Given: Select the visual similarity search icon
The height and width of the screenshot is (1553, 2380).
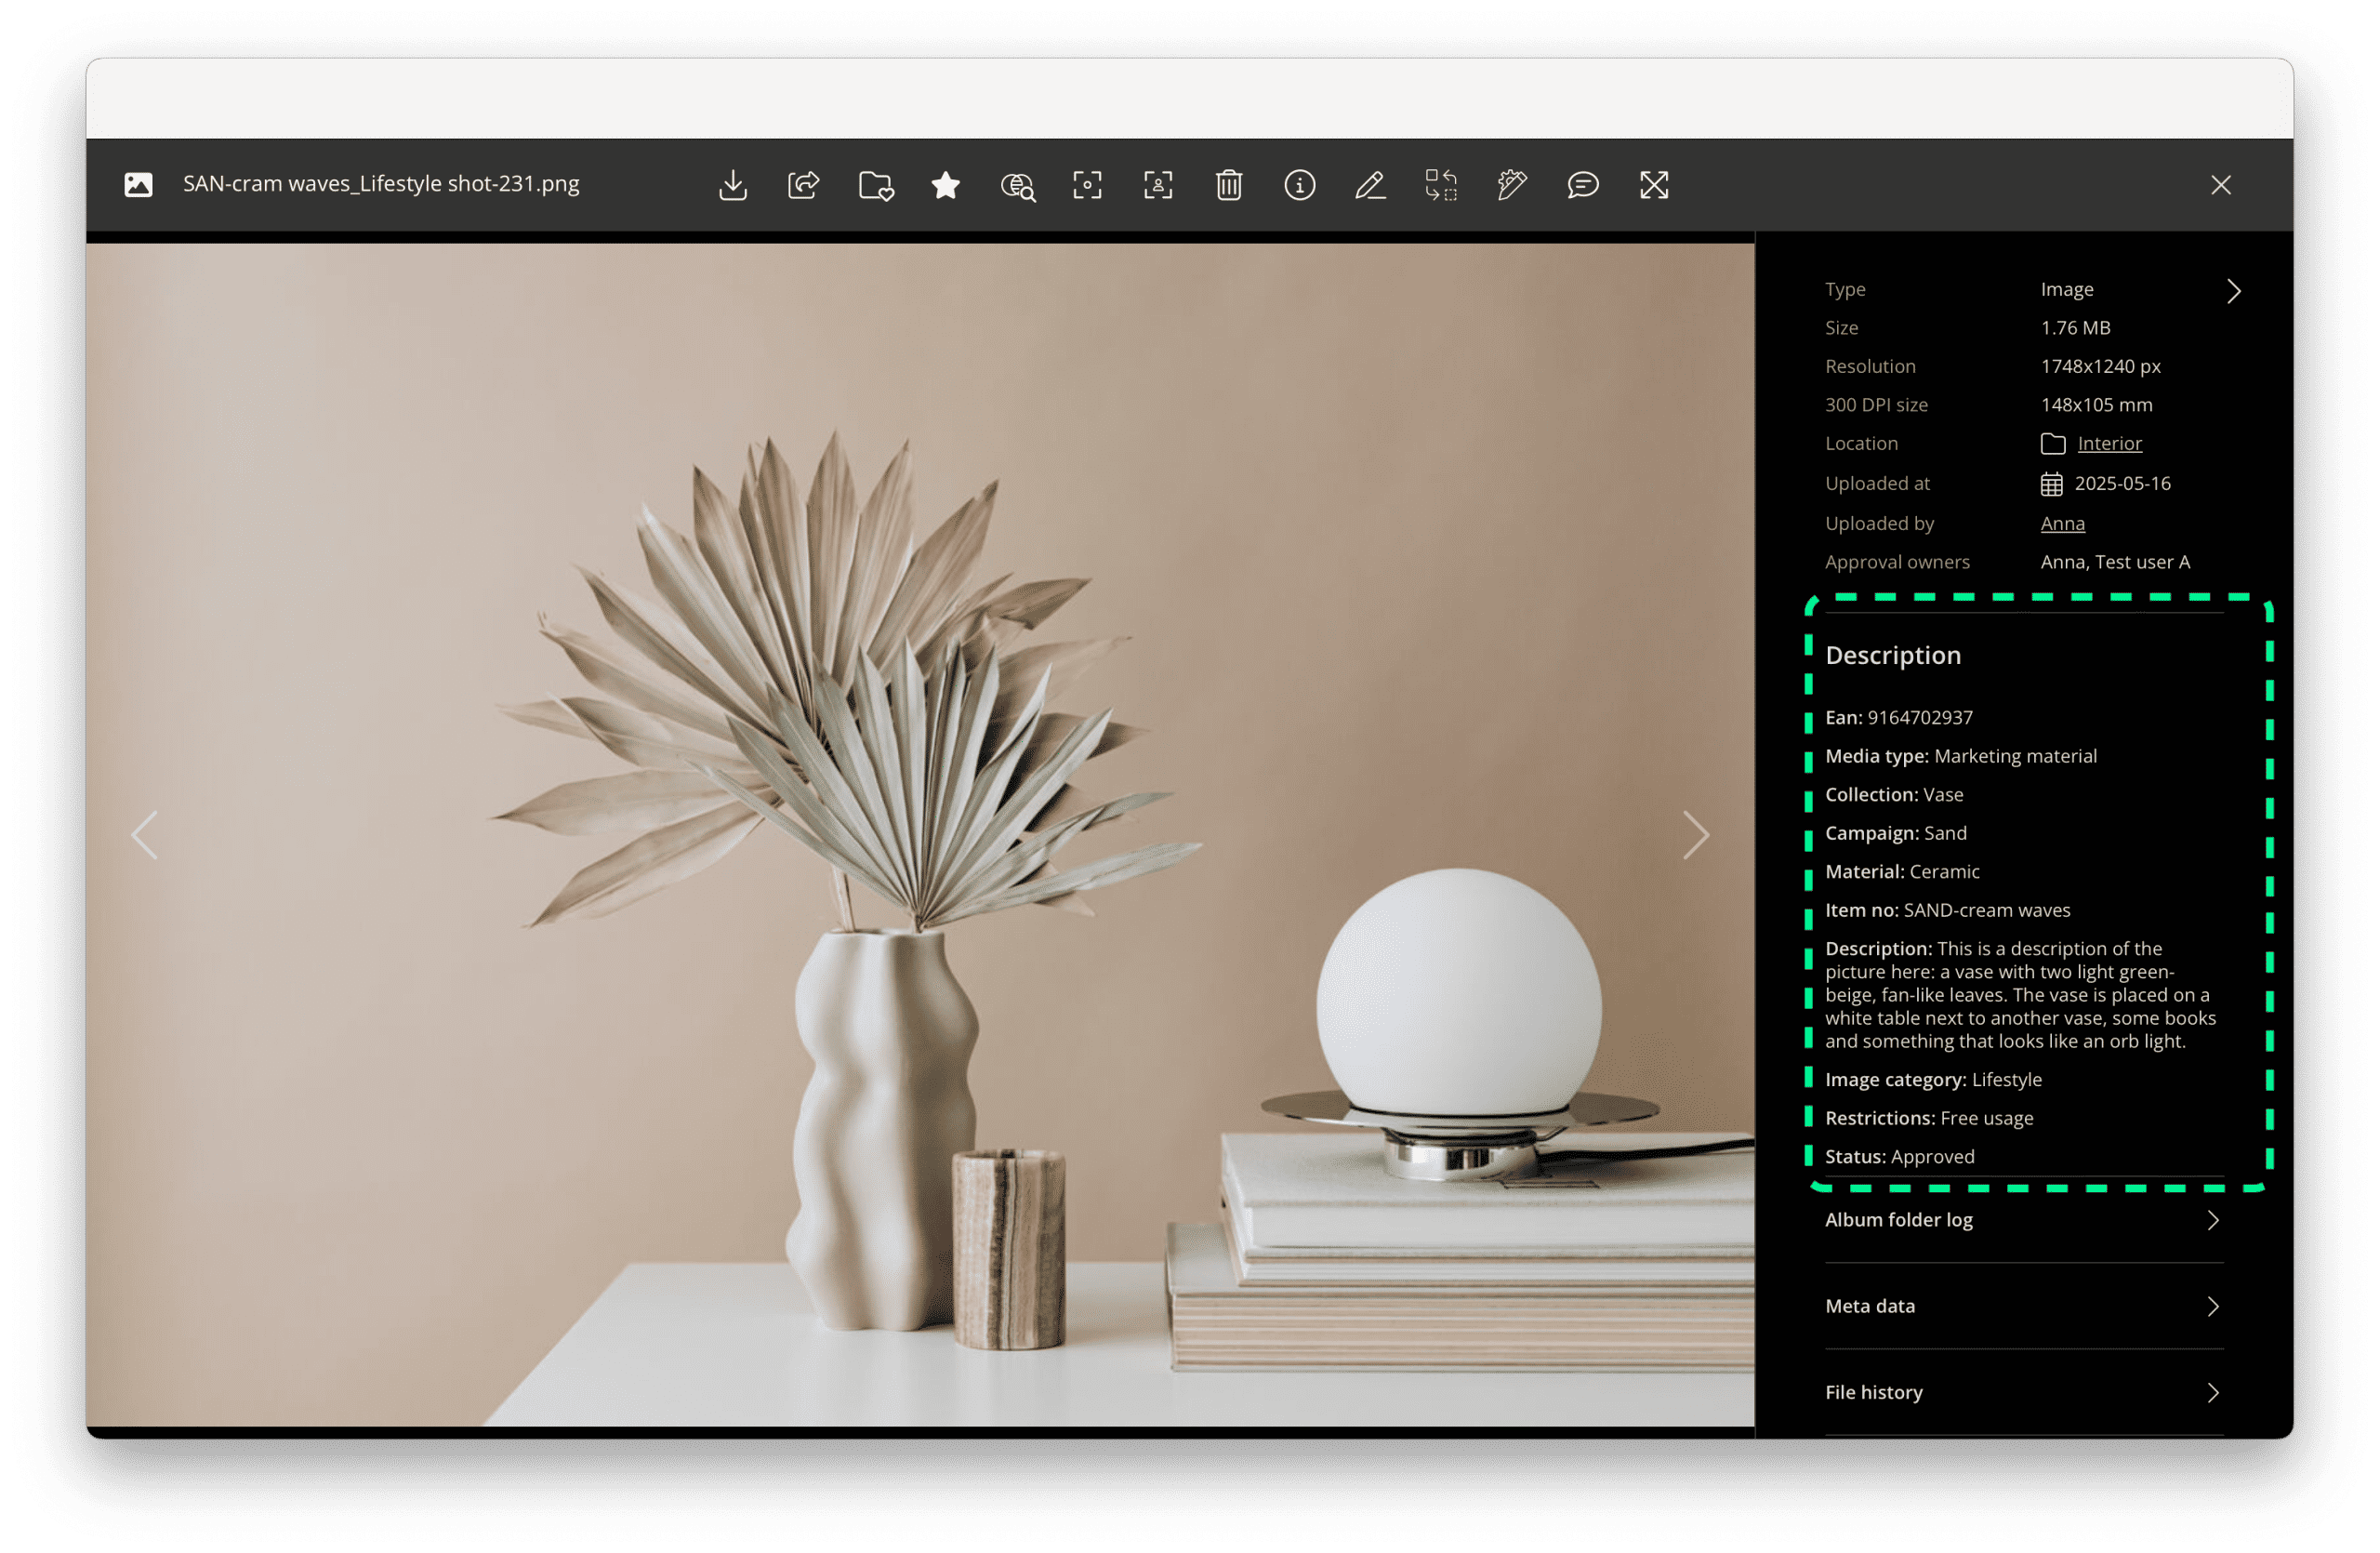Looking at the screenshot, I should (1016, 185).
